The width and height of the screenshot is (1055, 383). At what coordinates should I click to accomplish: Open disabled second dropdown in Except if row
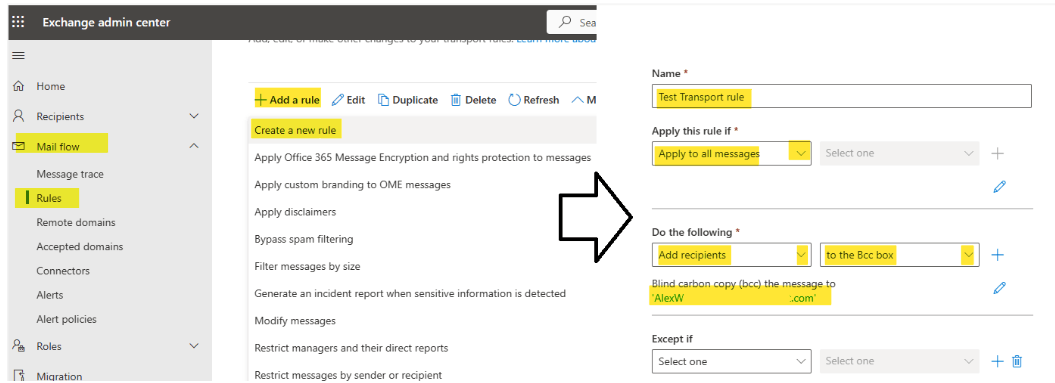pos(900,361)
